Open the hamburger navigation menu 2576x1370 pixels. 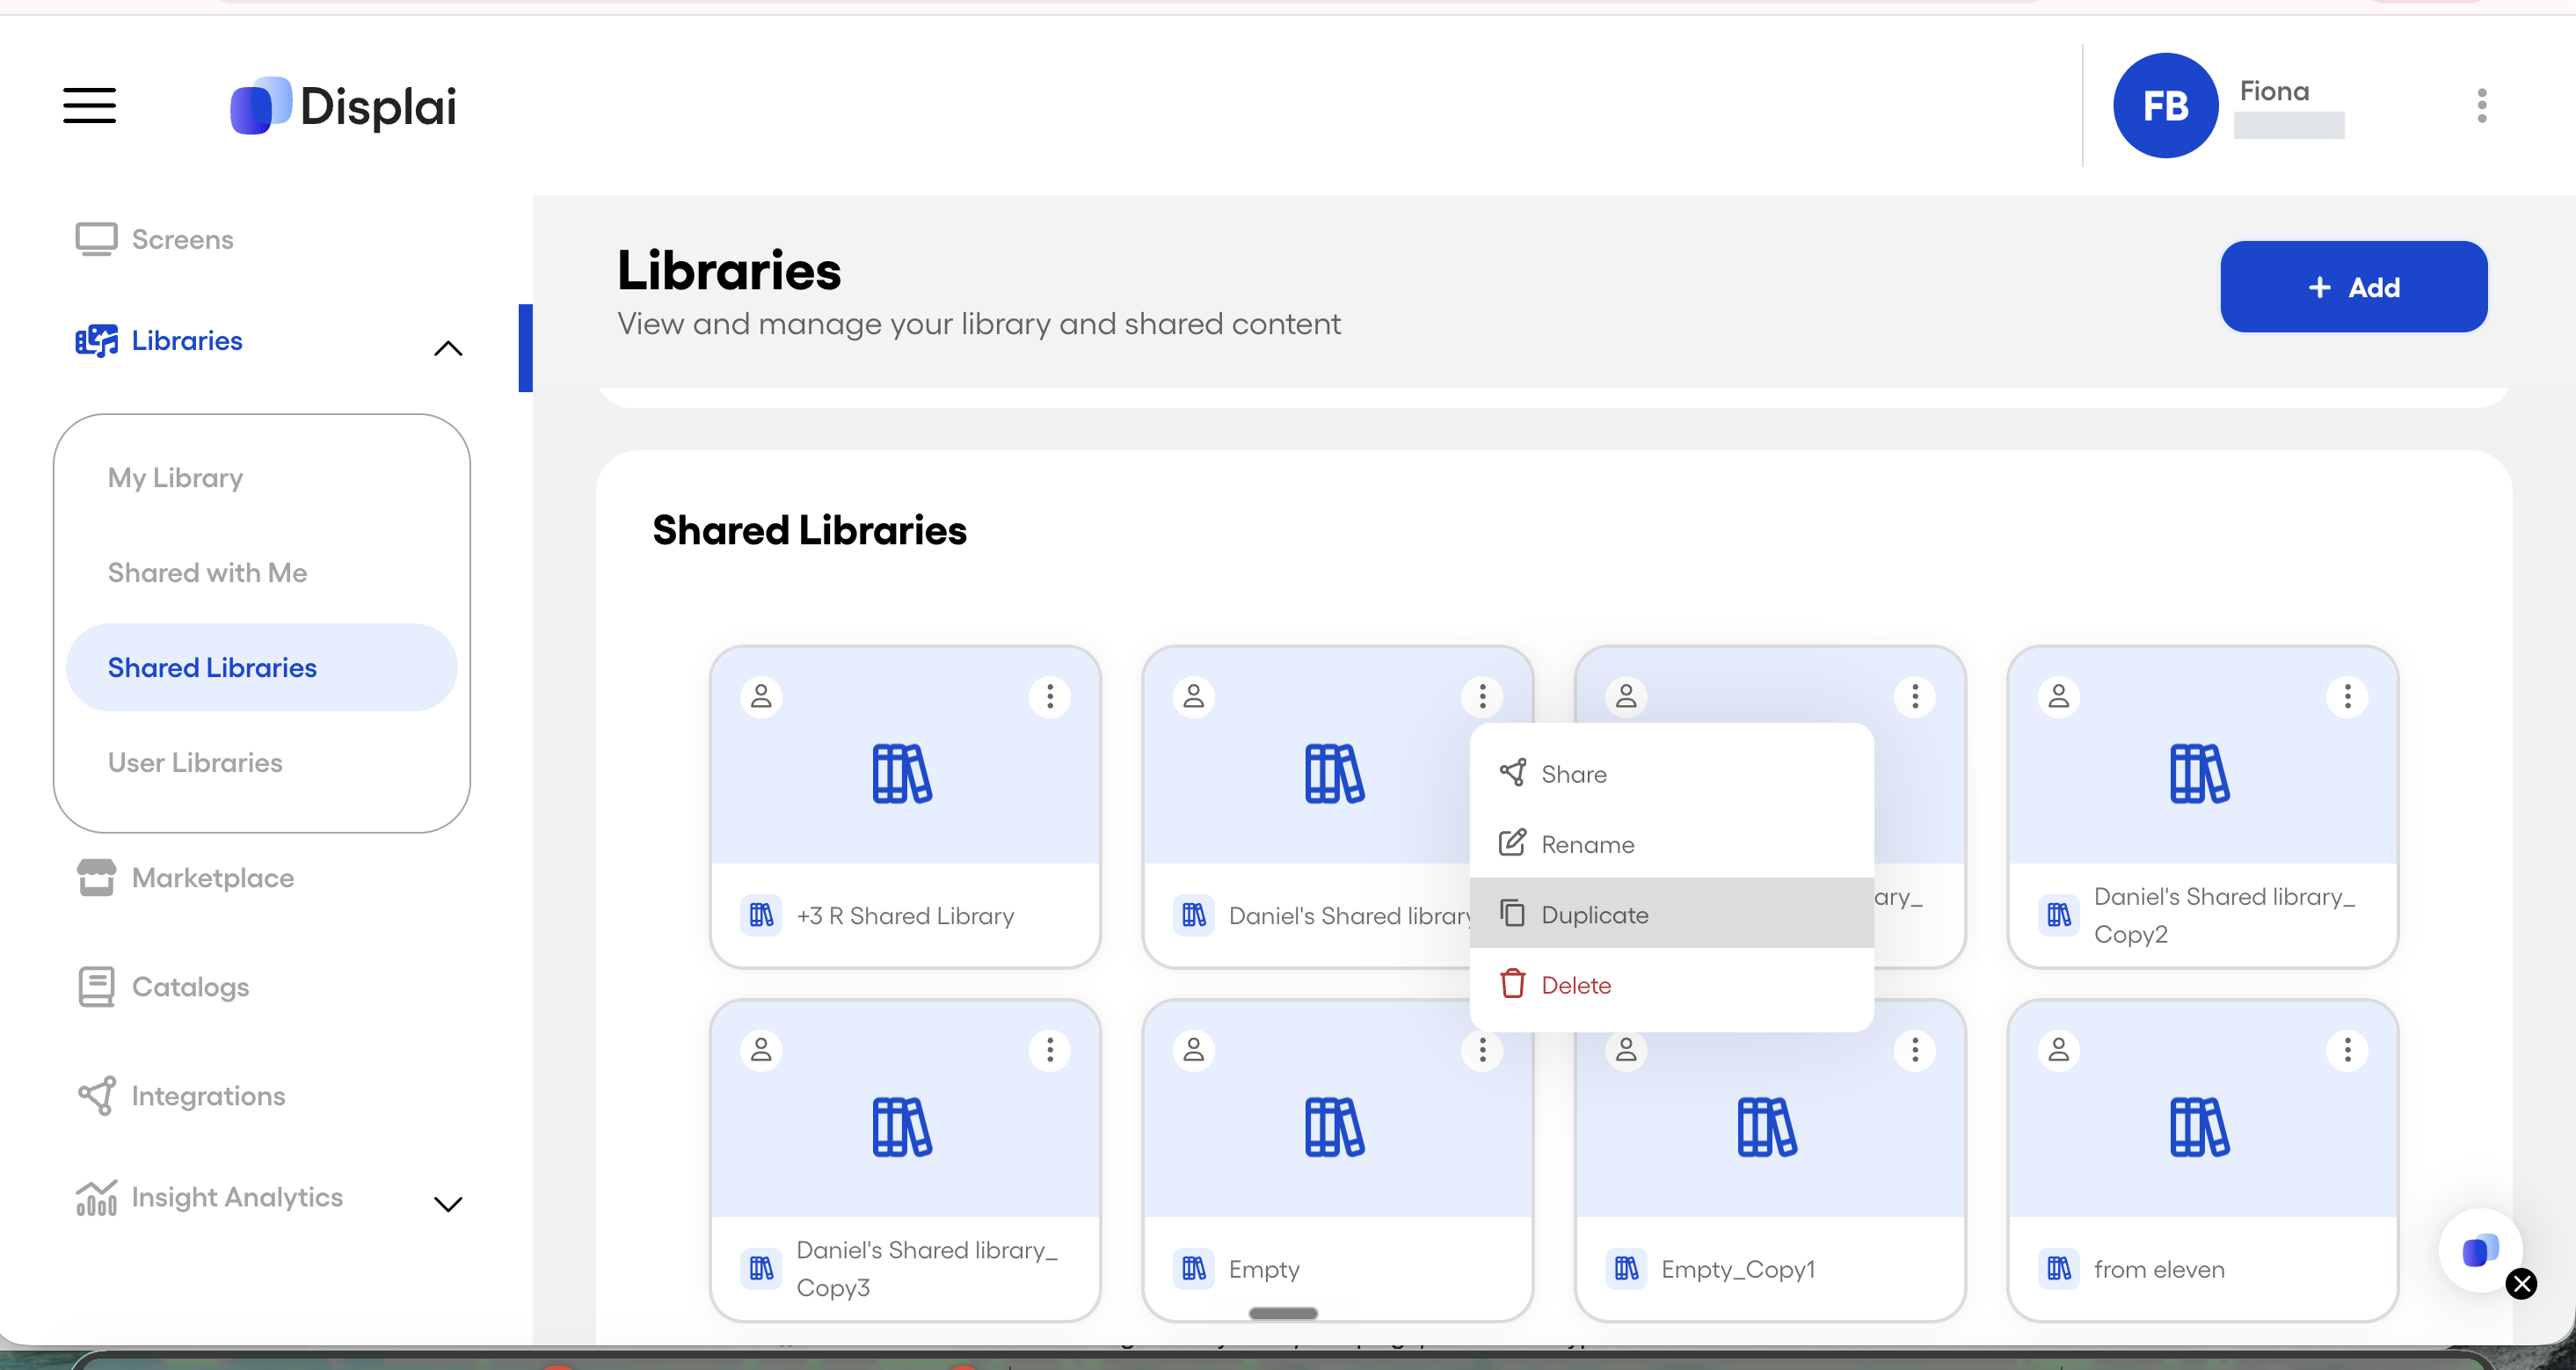pos(89,106)
